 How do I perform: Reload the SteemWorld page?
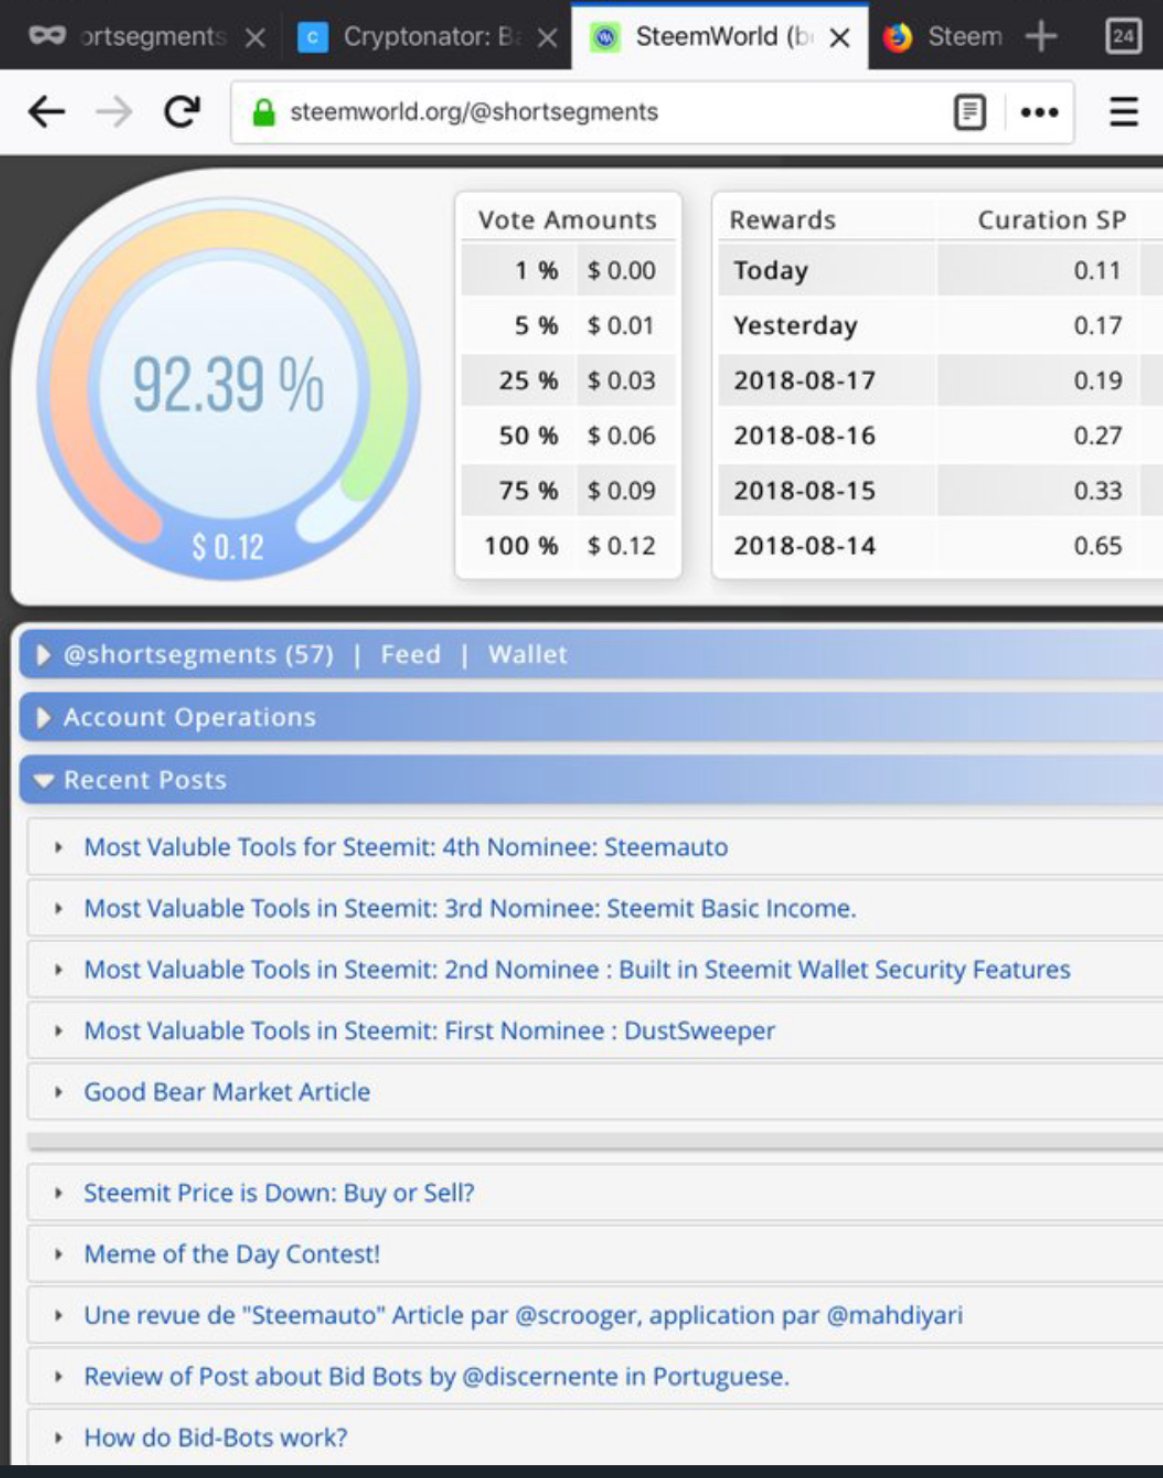click(182, 111)
